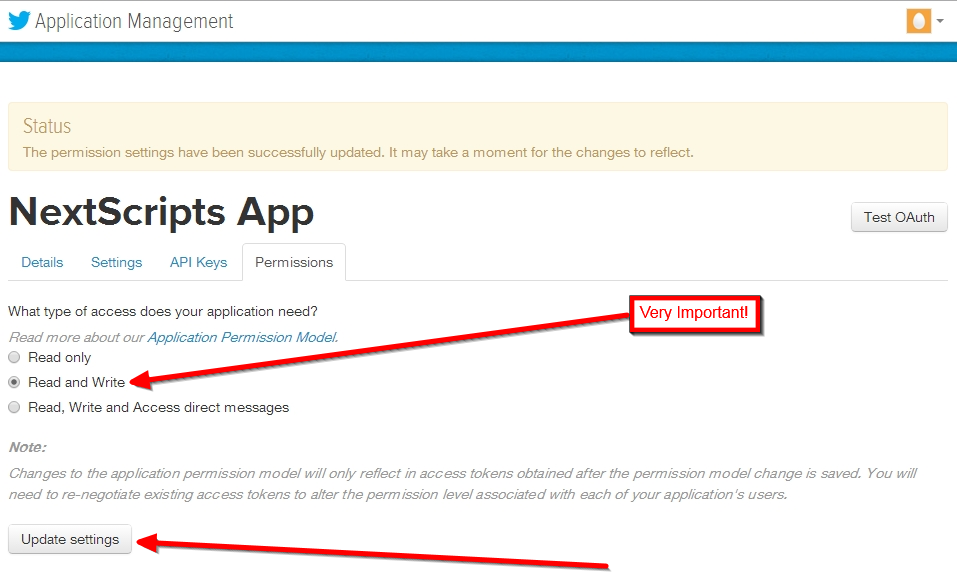The image size is (957, 576).
Task: Choose the Read and Write option
Action: click(14, 382)
